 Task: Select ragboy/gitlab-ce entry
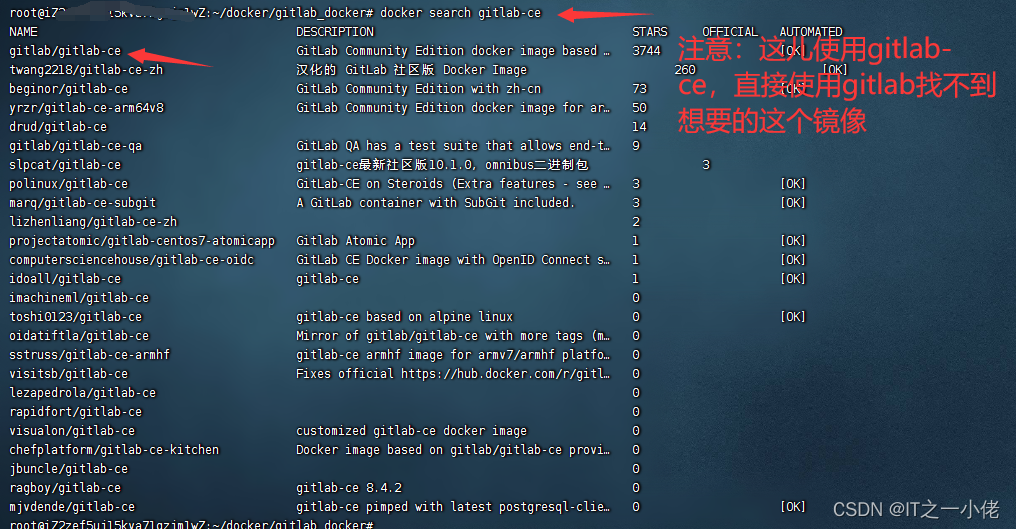(x=65, y=488)
